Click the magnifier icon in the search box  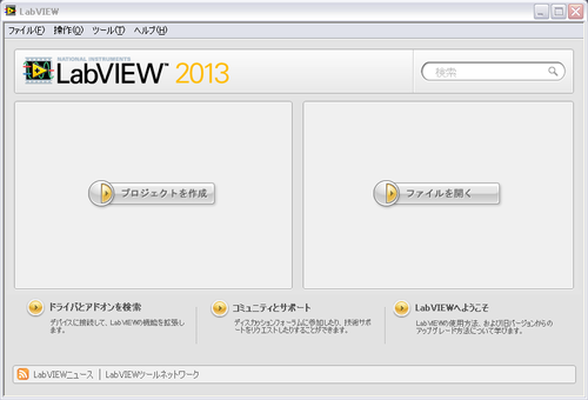[x=553, y=71]
